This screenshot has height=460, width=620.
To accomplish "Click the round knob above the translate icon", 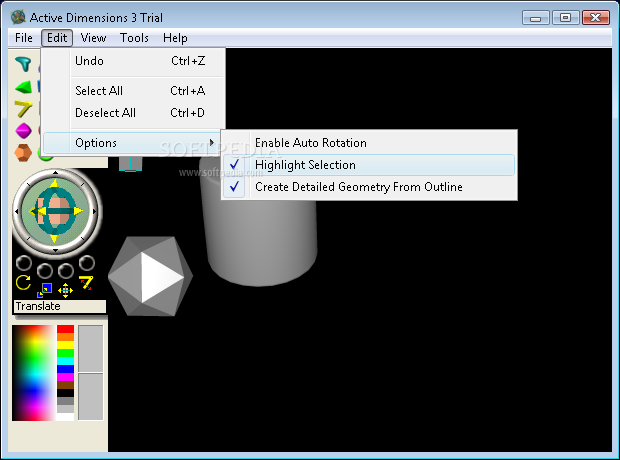I will pyautogui.click(x=66, y=271).
